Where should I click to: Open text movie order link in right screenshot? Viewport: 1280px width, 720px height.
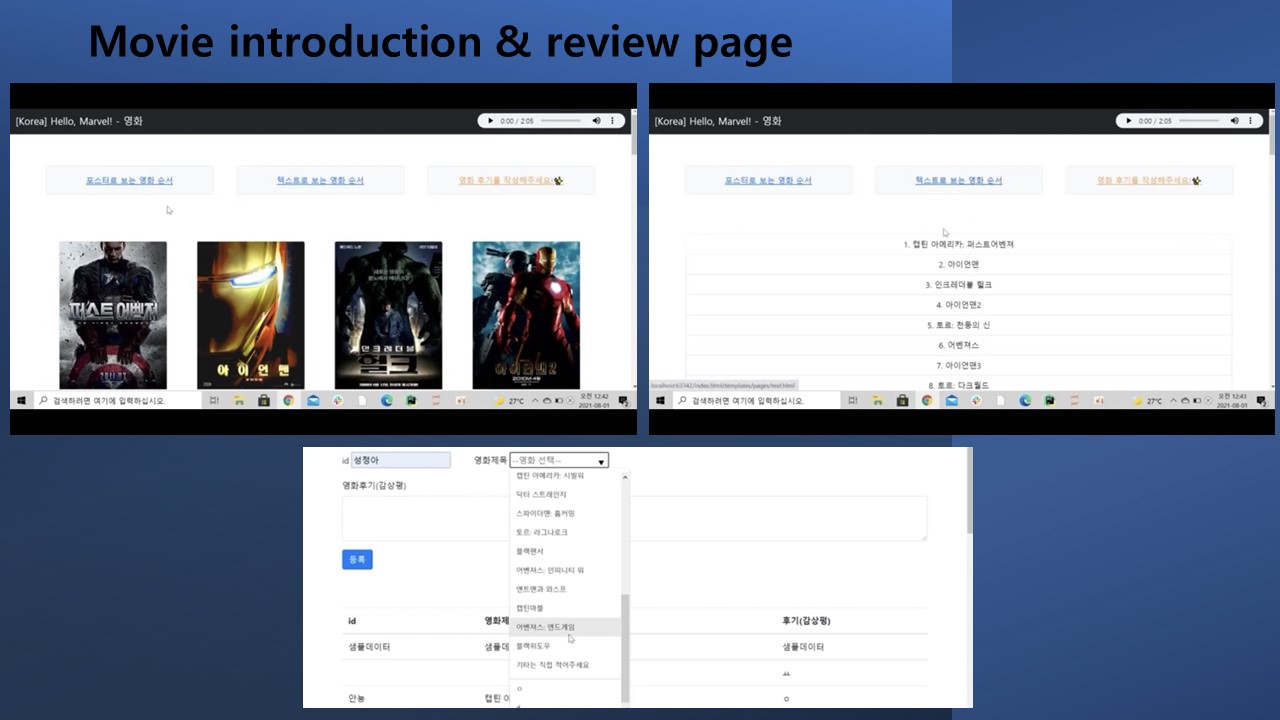(x=958, y=181)
